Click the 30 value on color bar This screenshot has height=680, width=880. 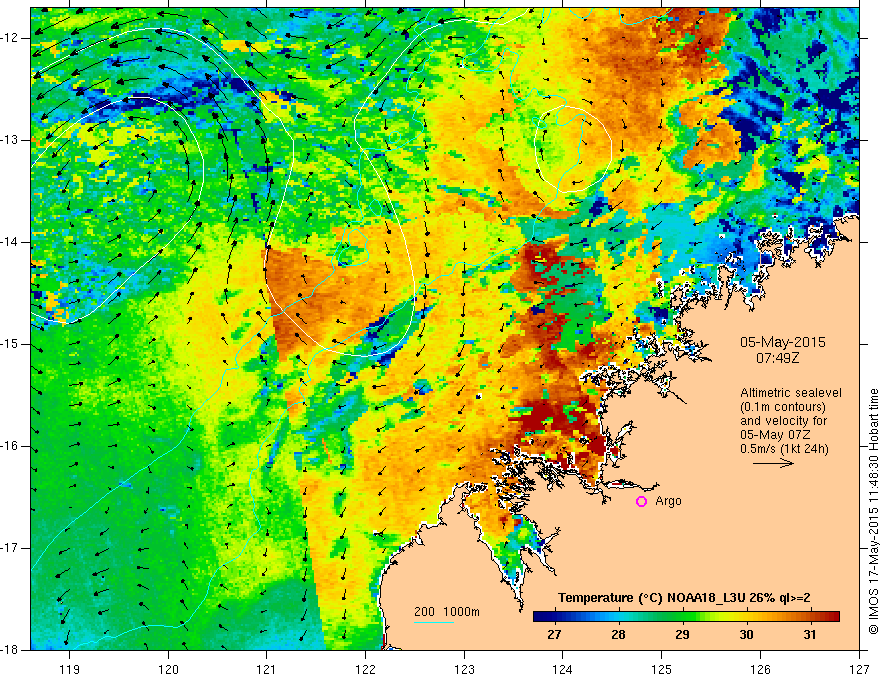(746, 635)
